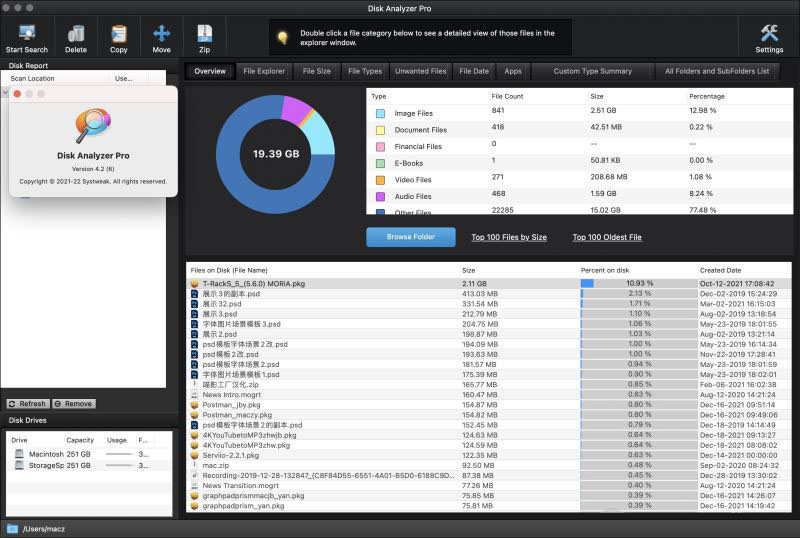Click the Image Files cyan color swatch
The image size is (800, 538).
pyautogui.click(x=380, y=114)
